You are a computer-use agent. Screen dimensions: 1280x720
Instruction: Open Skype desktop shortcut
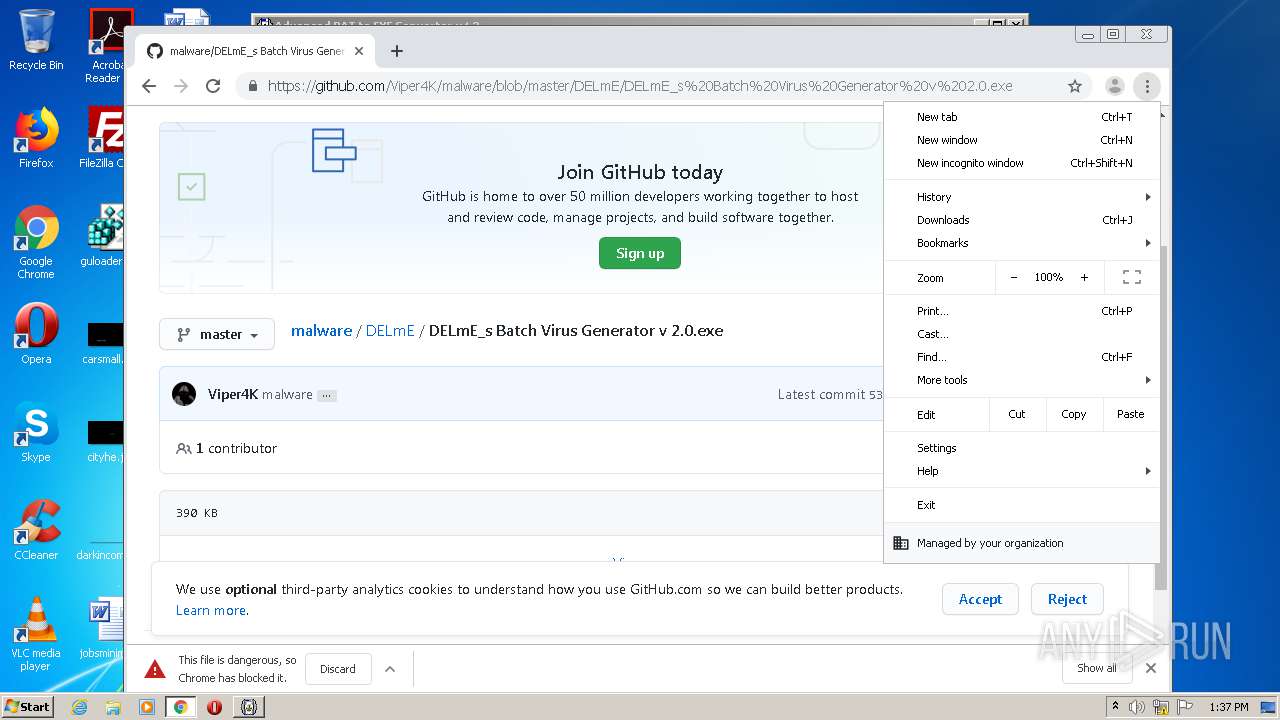click(x=36, y=432)
